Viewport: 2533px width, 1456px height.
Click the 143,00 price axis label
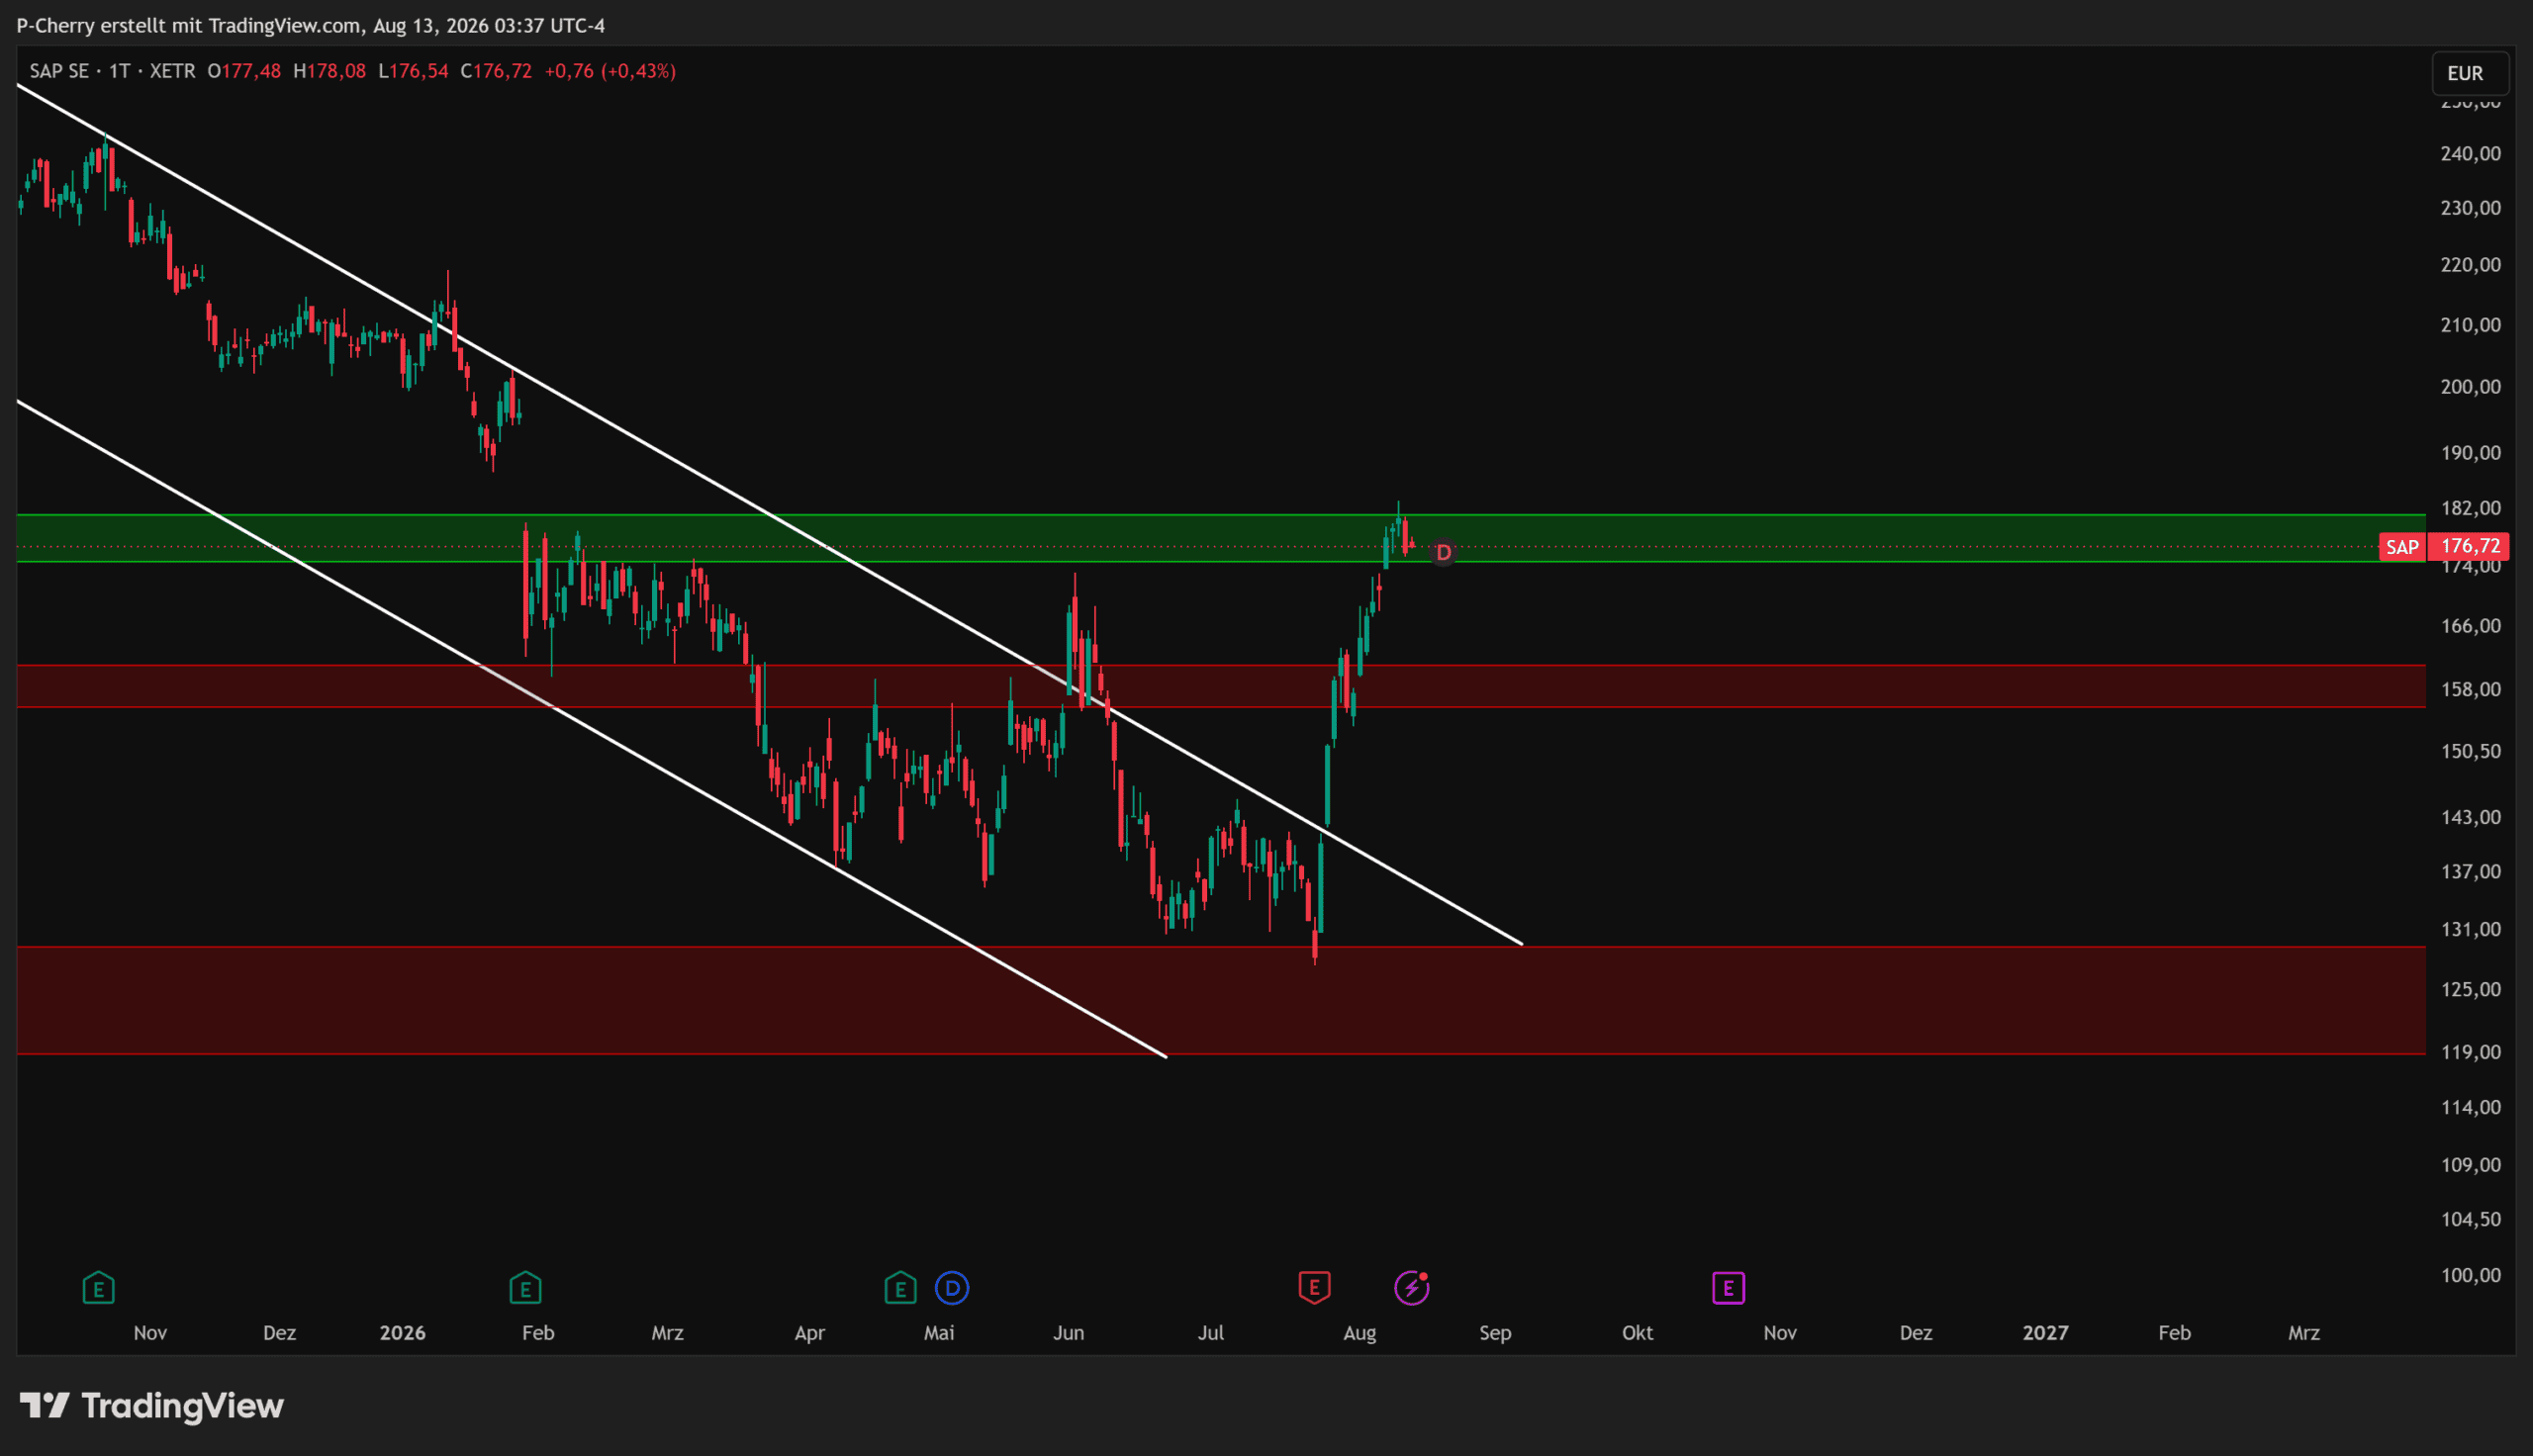pyautogui.click(x=2470, y=817)
